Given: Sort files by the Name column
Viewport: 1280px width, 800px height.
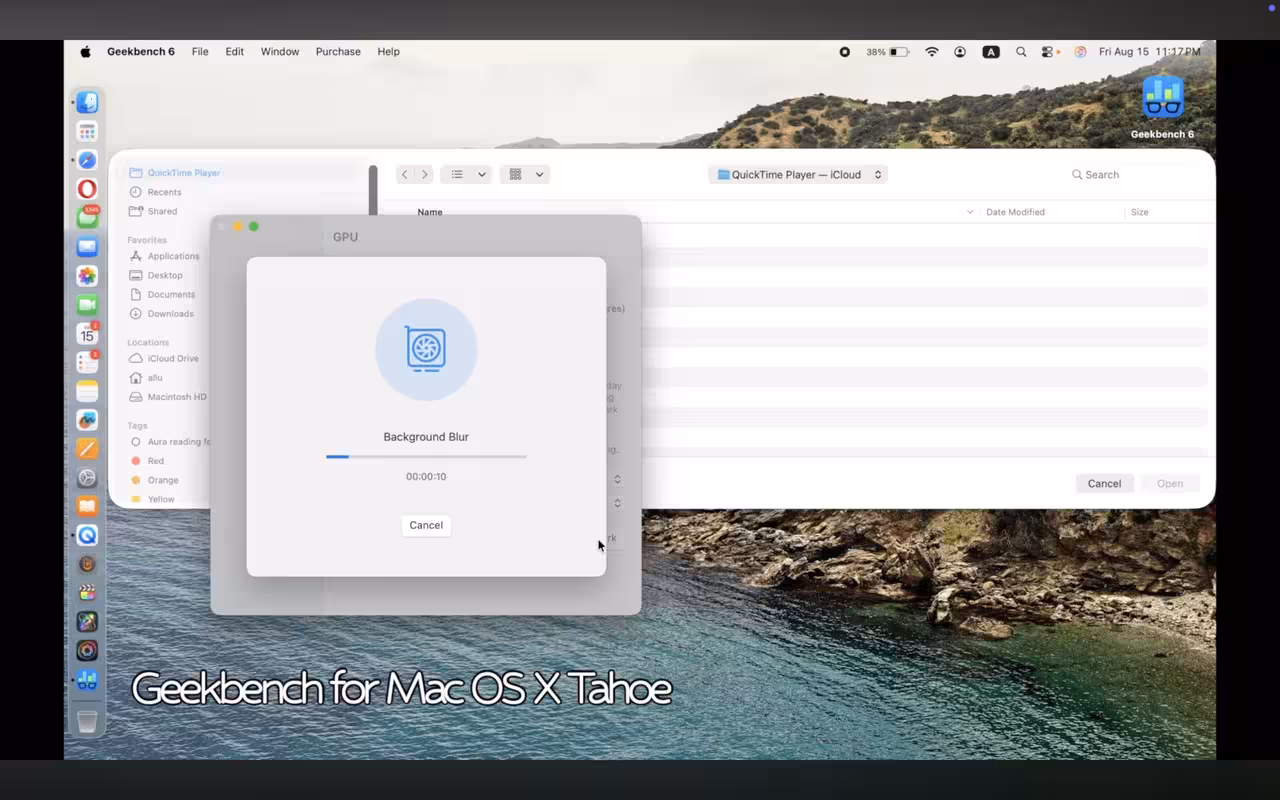Looking at the screenshot, I should (430, 212).
